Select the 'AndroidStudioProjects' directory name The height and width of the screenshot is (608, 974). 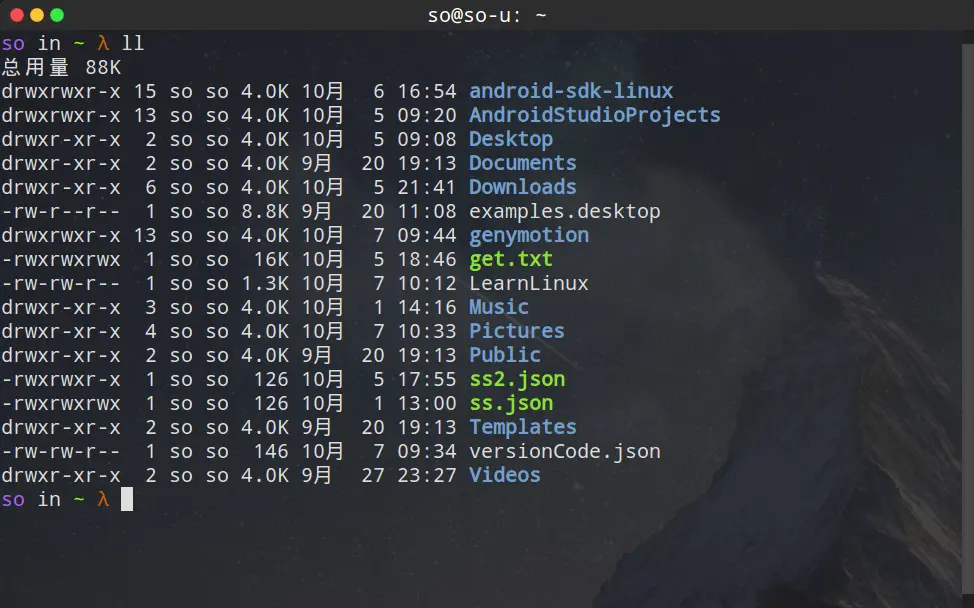click(x=594, y=116)
